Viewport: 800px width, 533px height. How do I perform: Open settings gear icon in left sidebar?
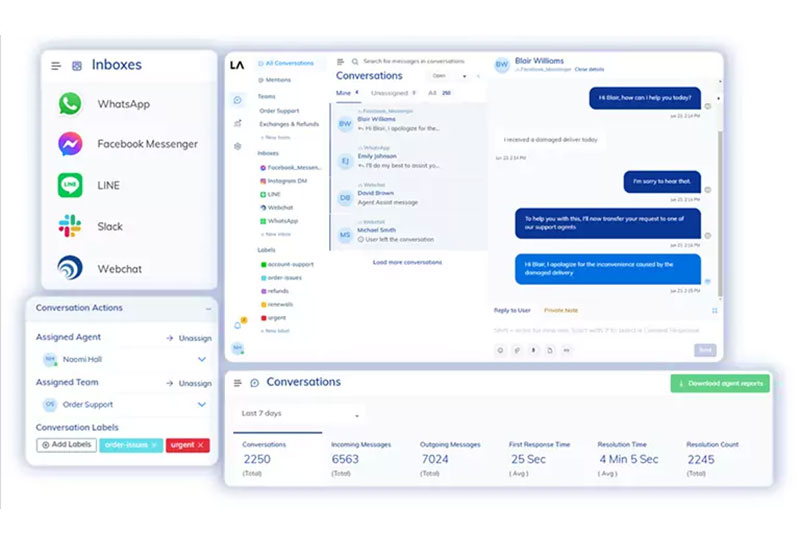(237, 146)
